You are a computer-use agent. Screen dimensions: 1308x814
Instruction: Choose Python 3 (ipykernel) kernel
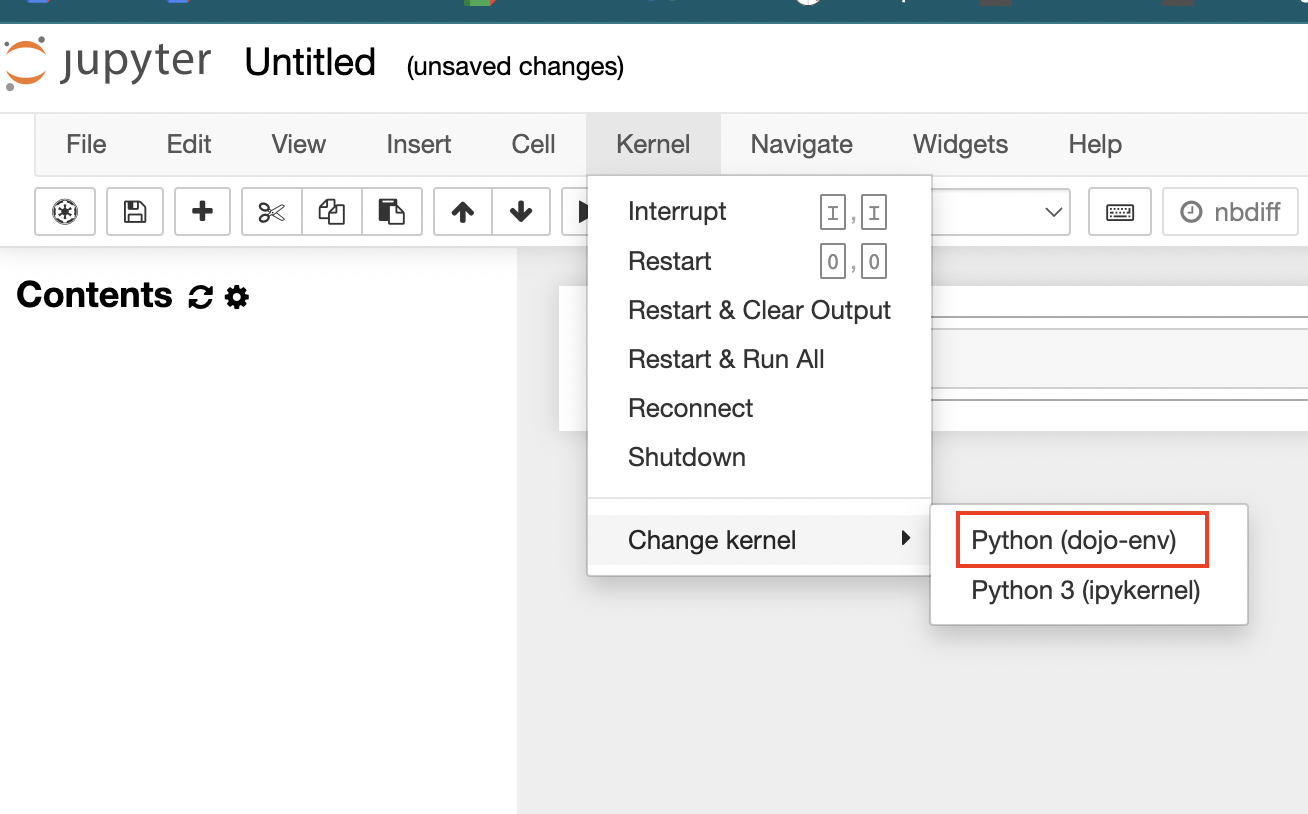1085,590
